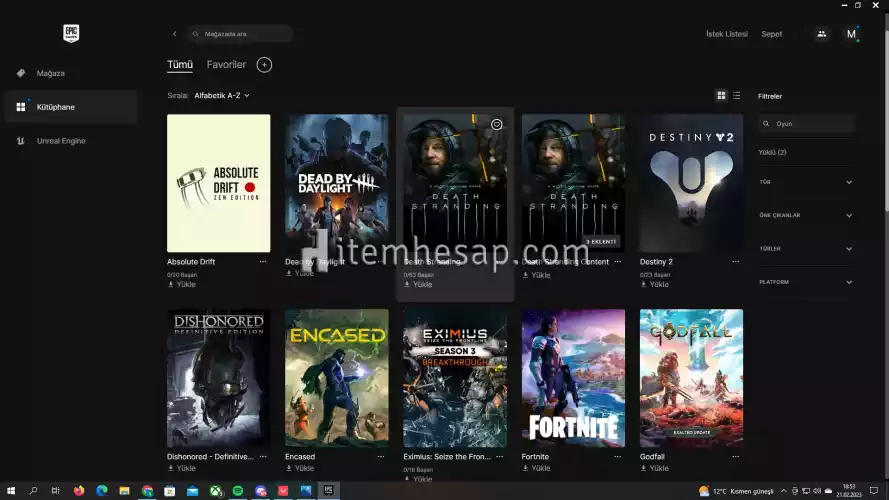Open Spotify from the Windows taskbar
The width and height of the screenshot is (889, 500).
pos(239,491)
